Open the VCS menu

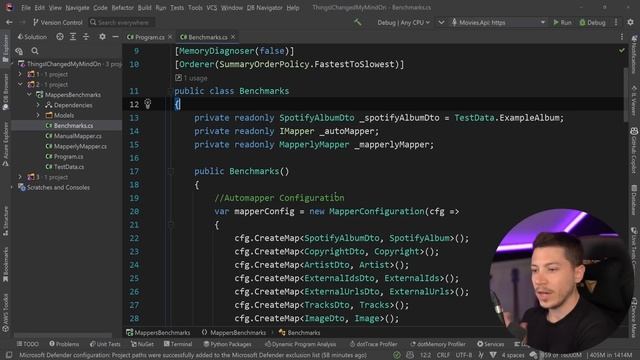click(x=211, y=8)
